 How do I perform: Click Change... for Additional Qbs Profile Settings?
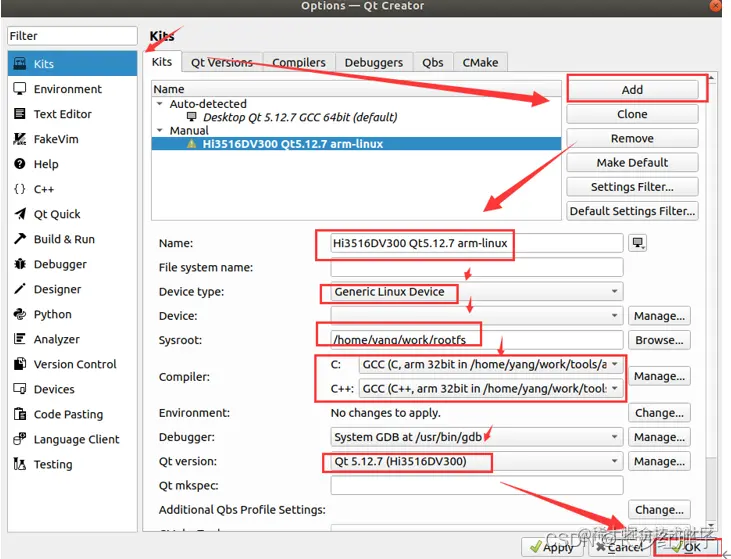tap(659, 510)
